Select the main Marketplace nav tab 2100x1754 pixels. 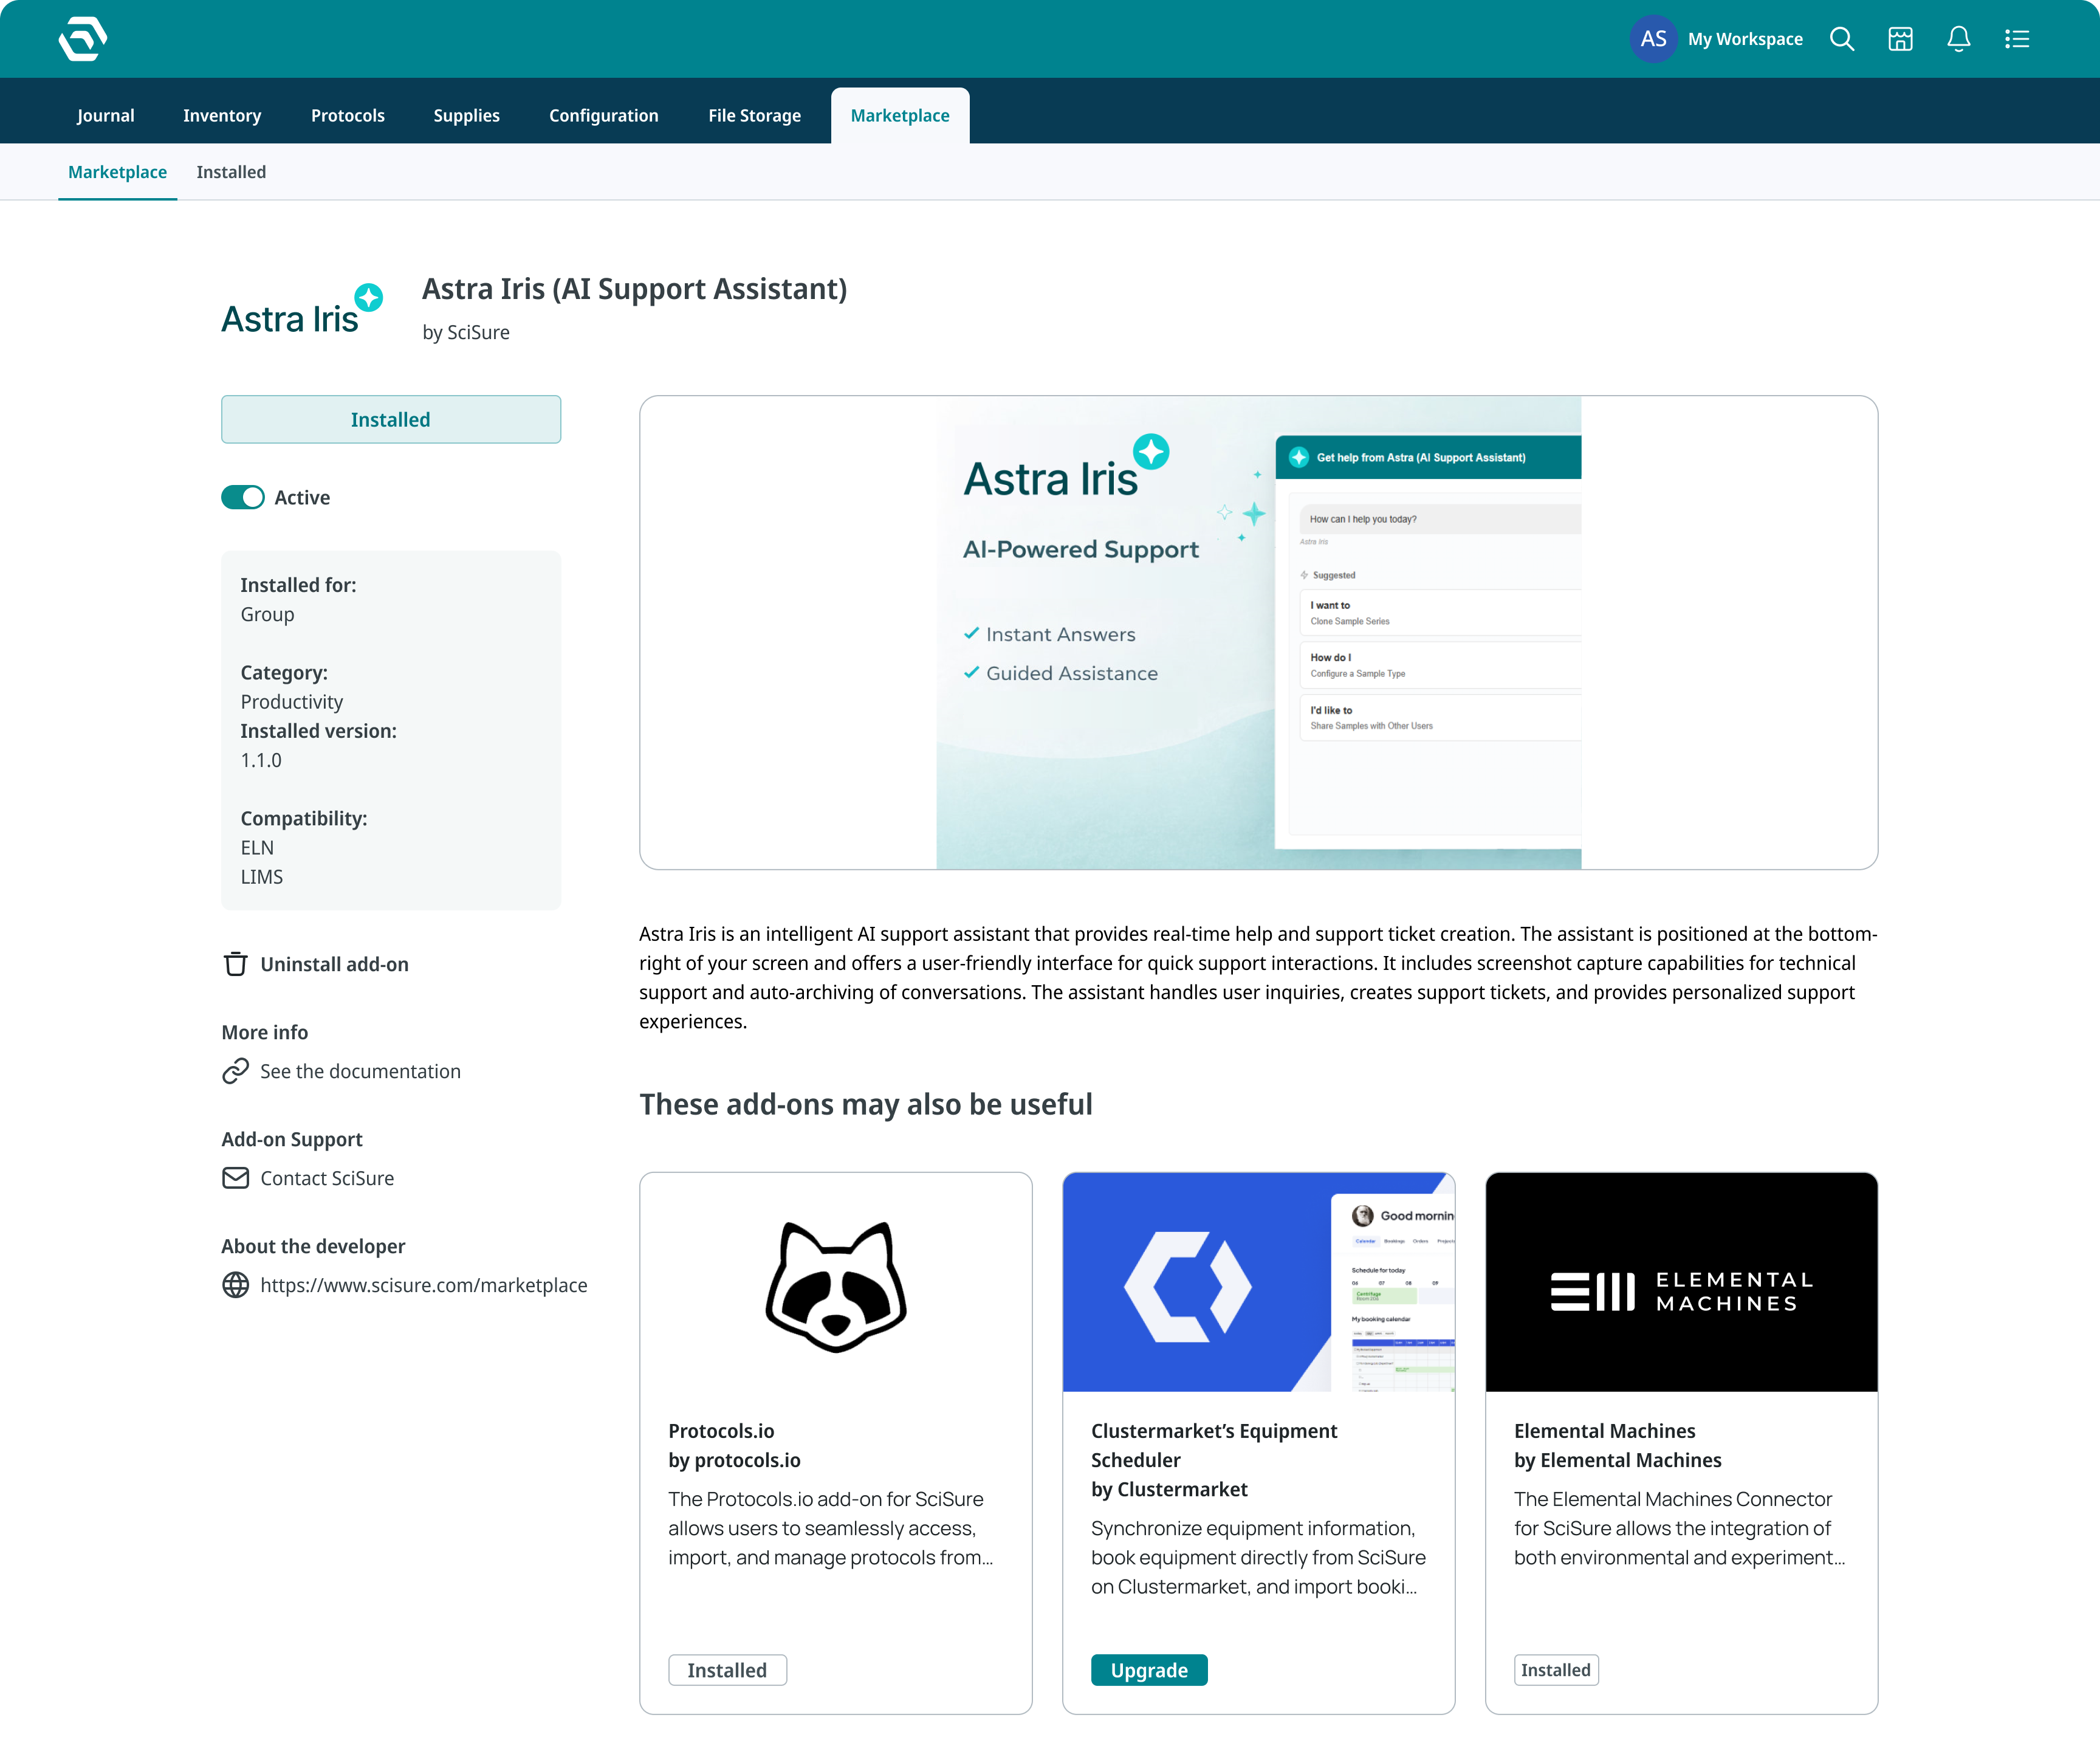pyautogui.click(x=900, y=115)
